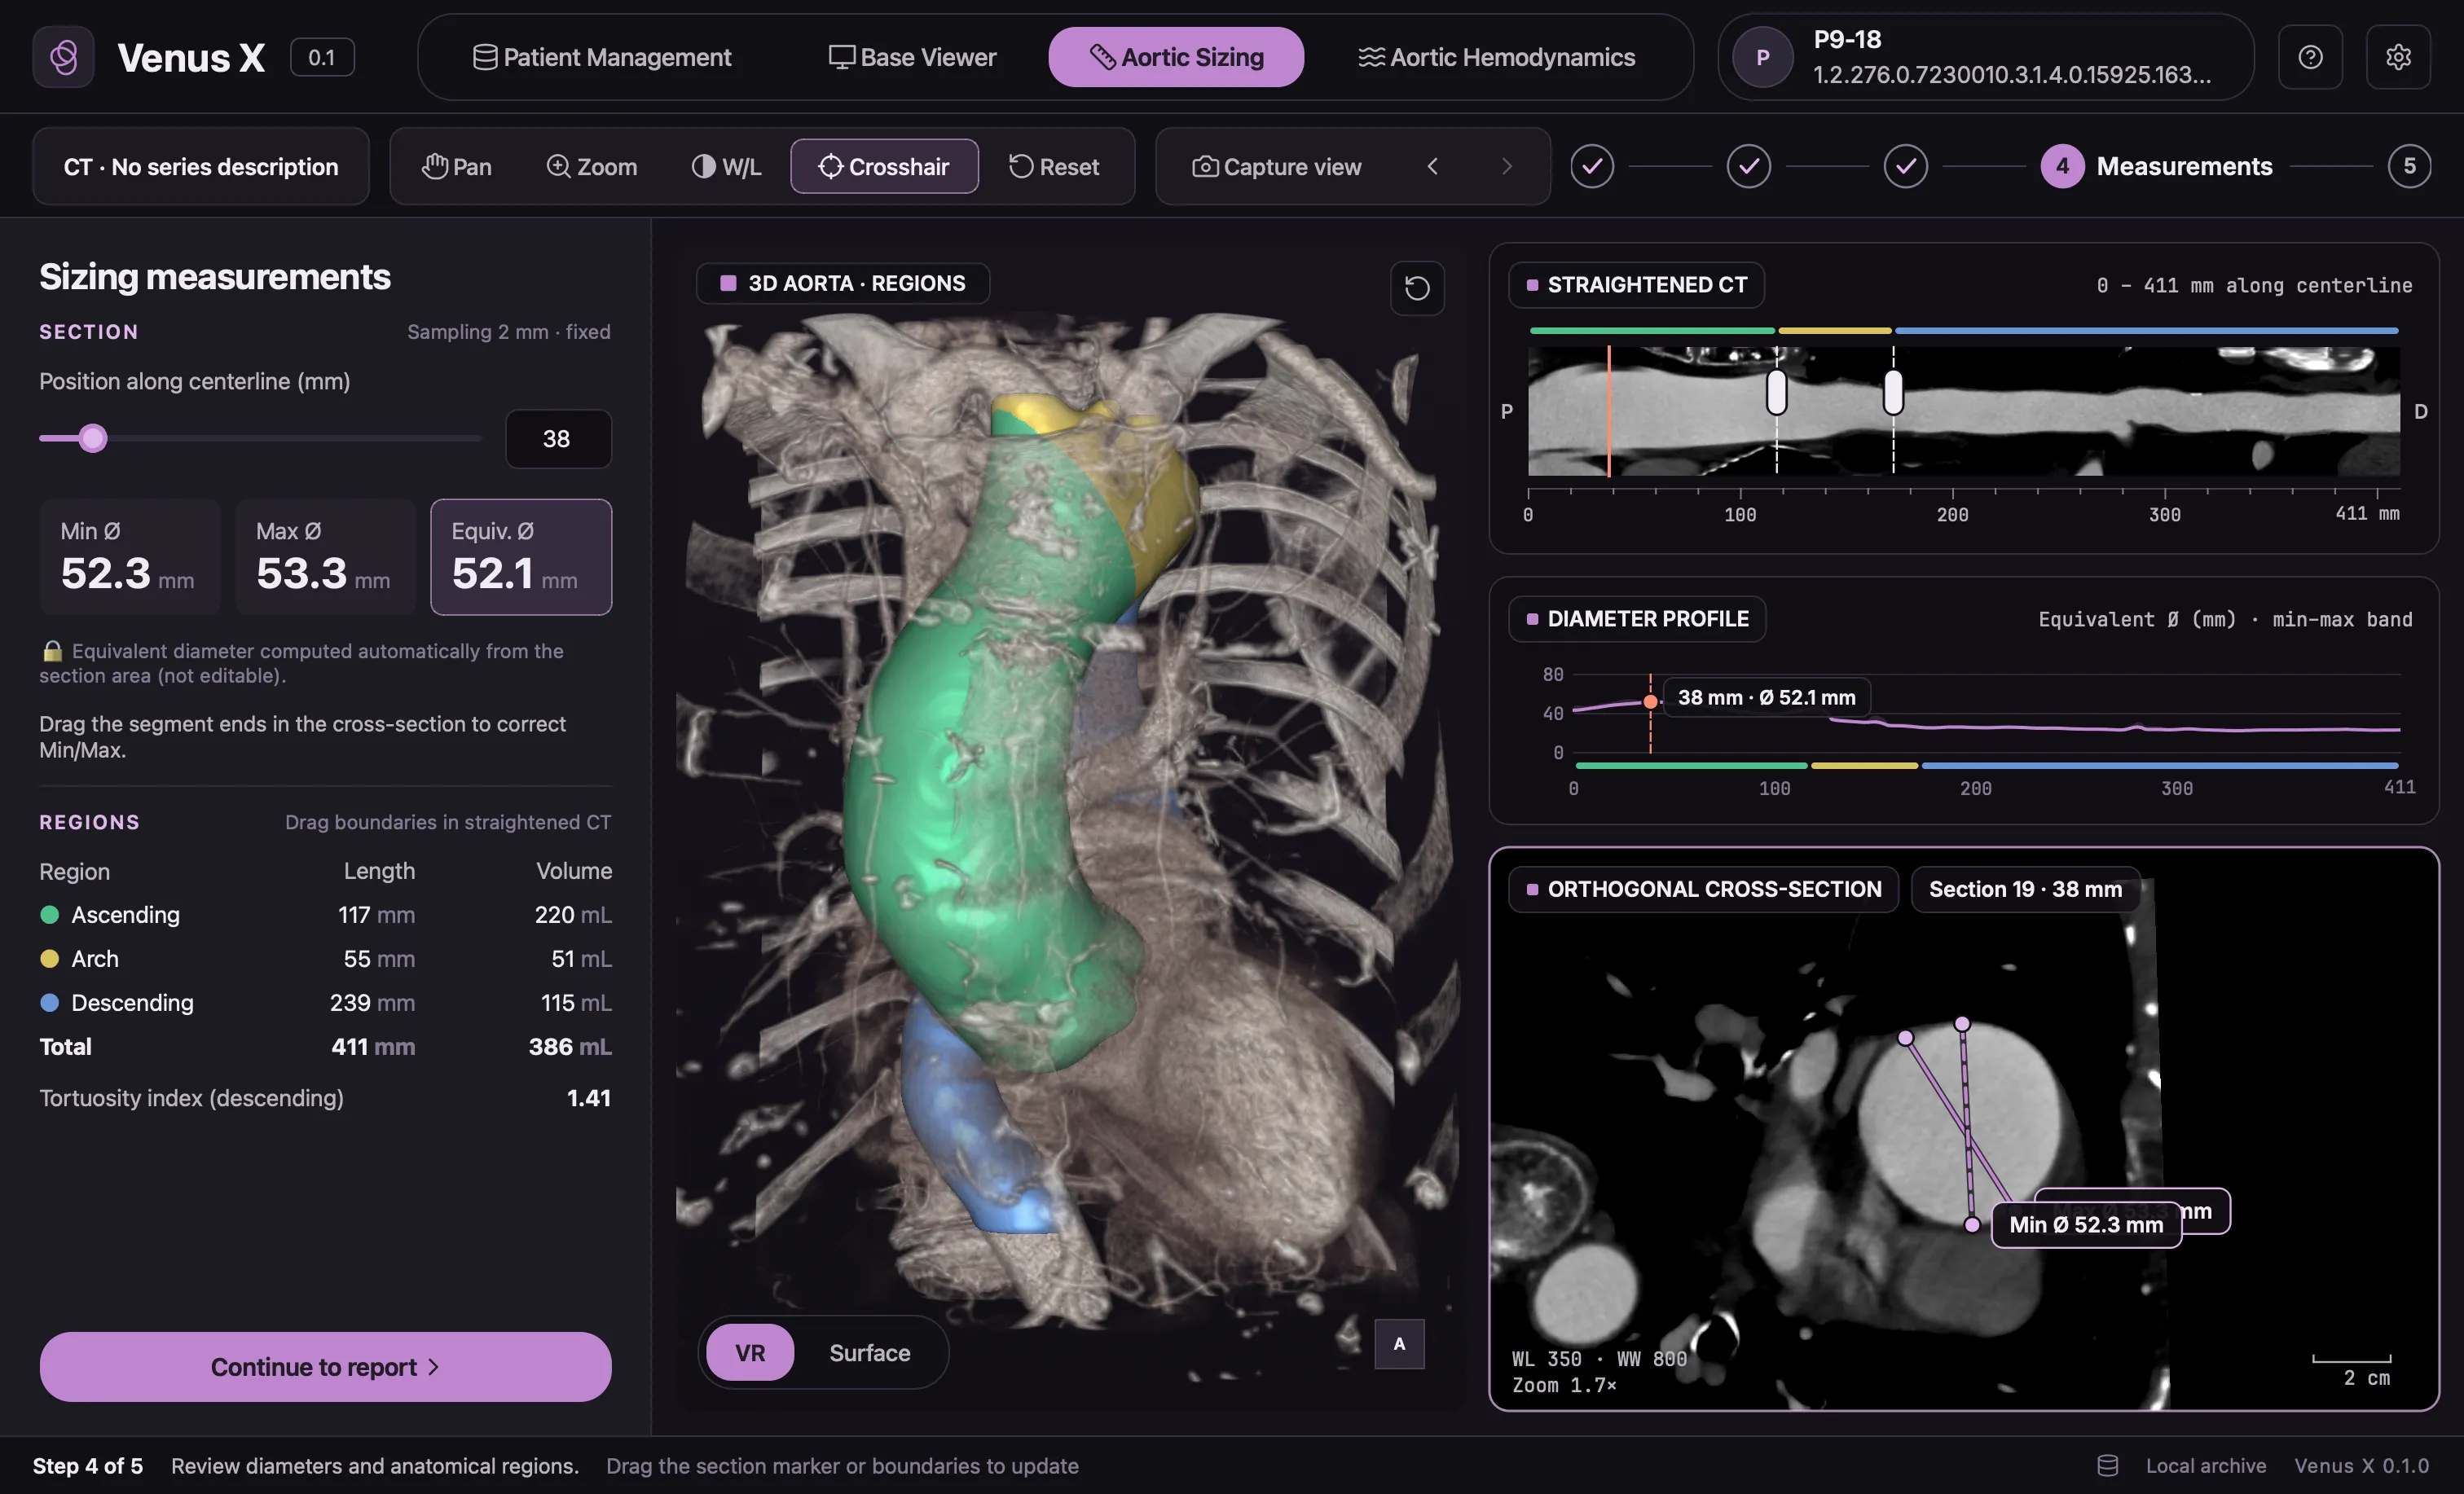This screenshot has width=2464, height=1494.
Task: Click position value field showing 38
Action: click(557, 438)
